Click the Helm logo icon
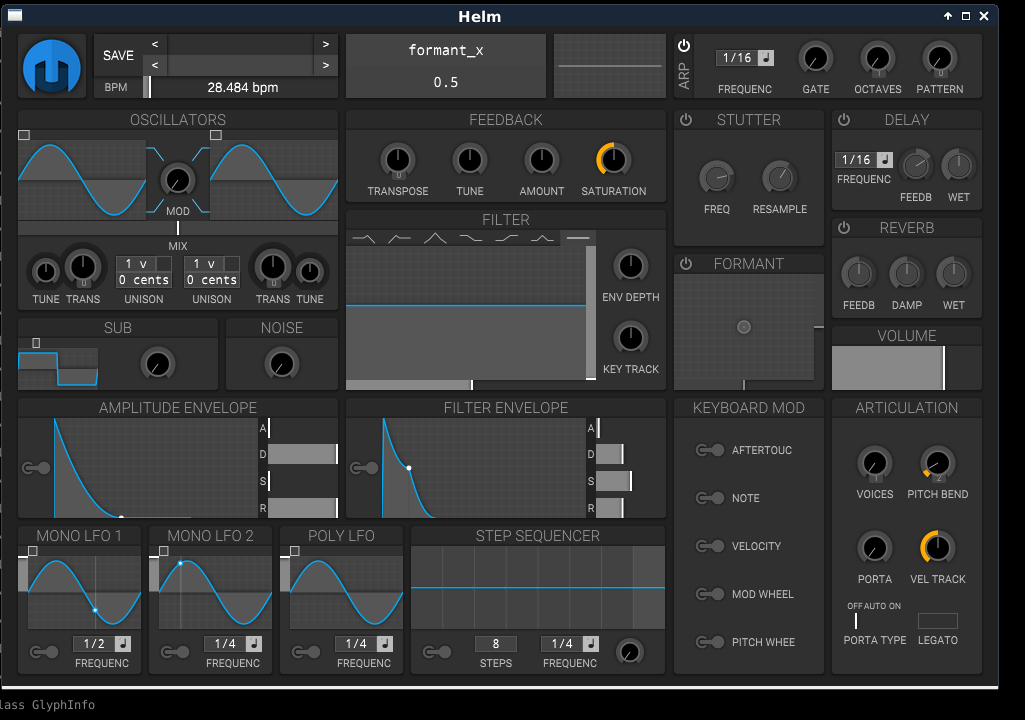Screen dimensions: 1025x720 click(x=52, y=66)
